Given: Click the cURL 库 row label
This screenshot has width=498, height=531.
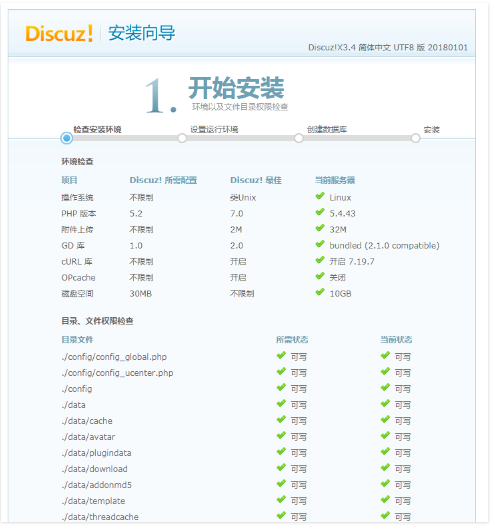Looking at the screenshot, I should point(77,261).
